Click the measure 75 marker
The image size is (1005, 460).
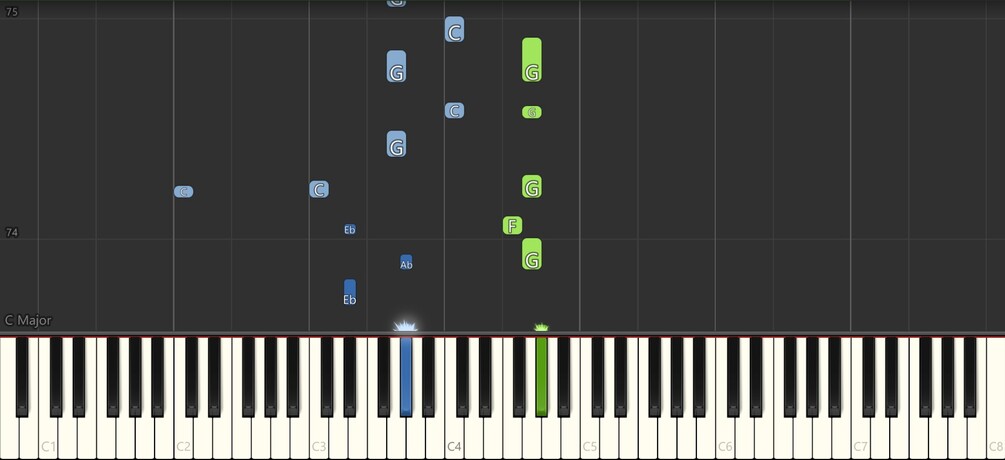coord(12,12)
